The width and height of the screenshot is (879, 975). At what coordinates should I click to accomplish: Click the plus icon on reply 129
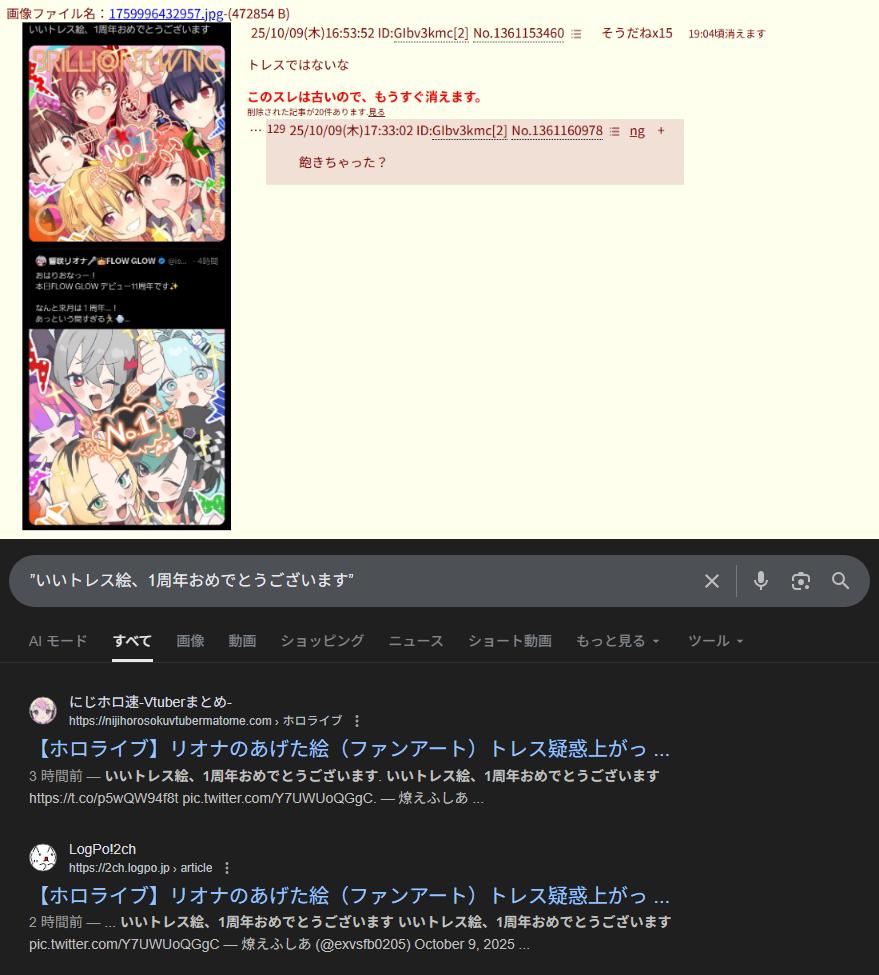(661, 131)
